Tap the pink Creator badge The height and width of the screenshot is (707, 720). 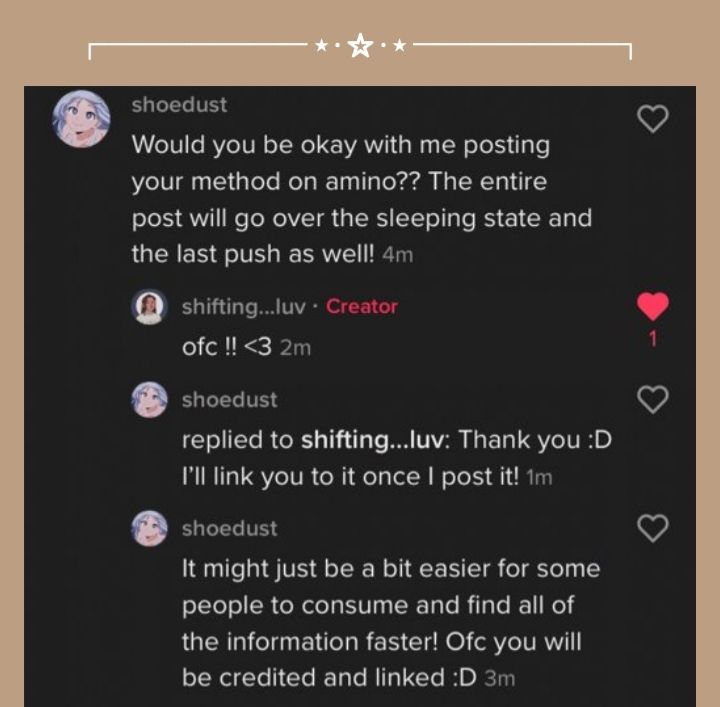362,307
